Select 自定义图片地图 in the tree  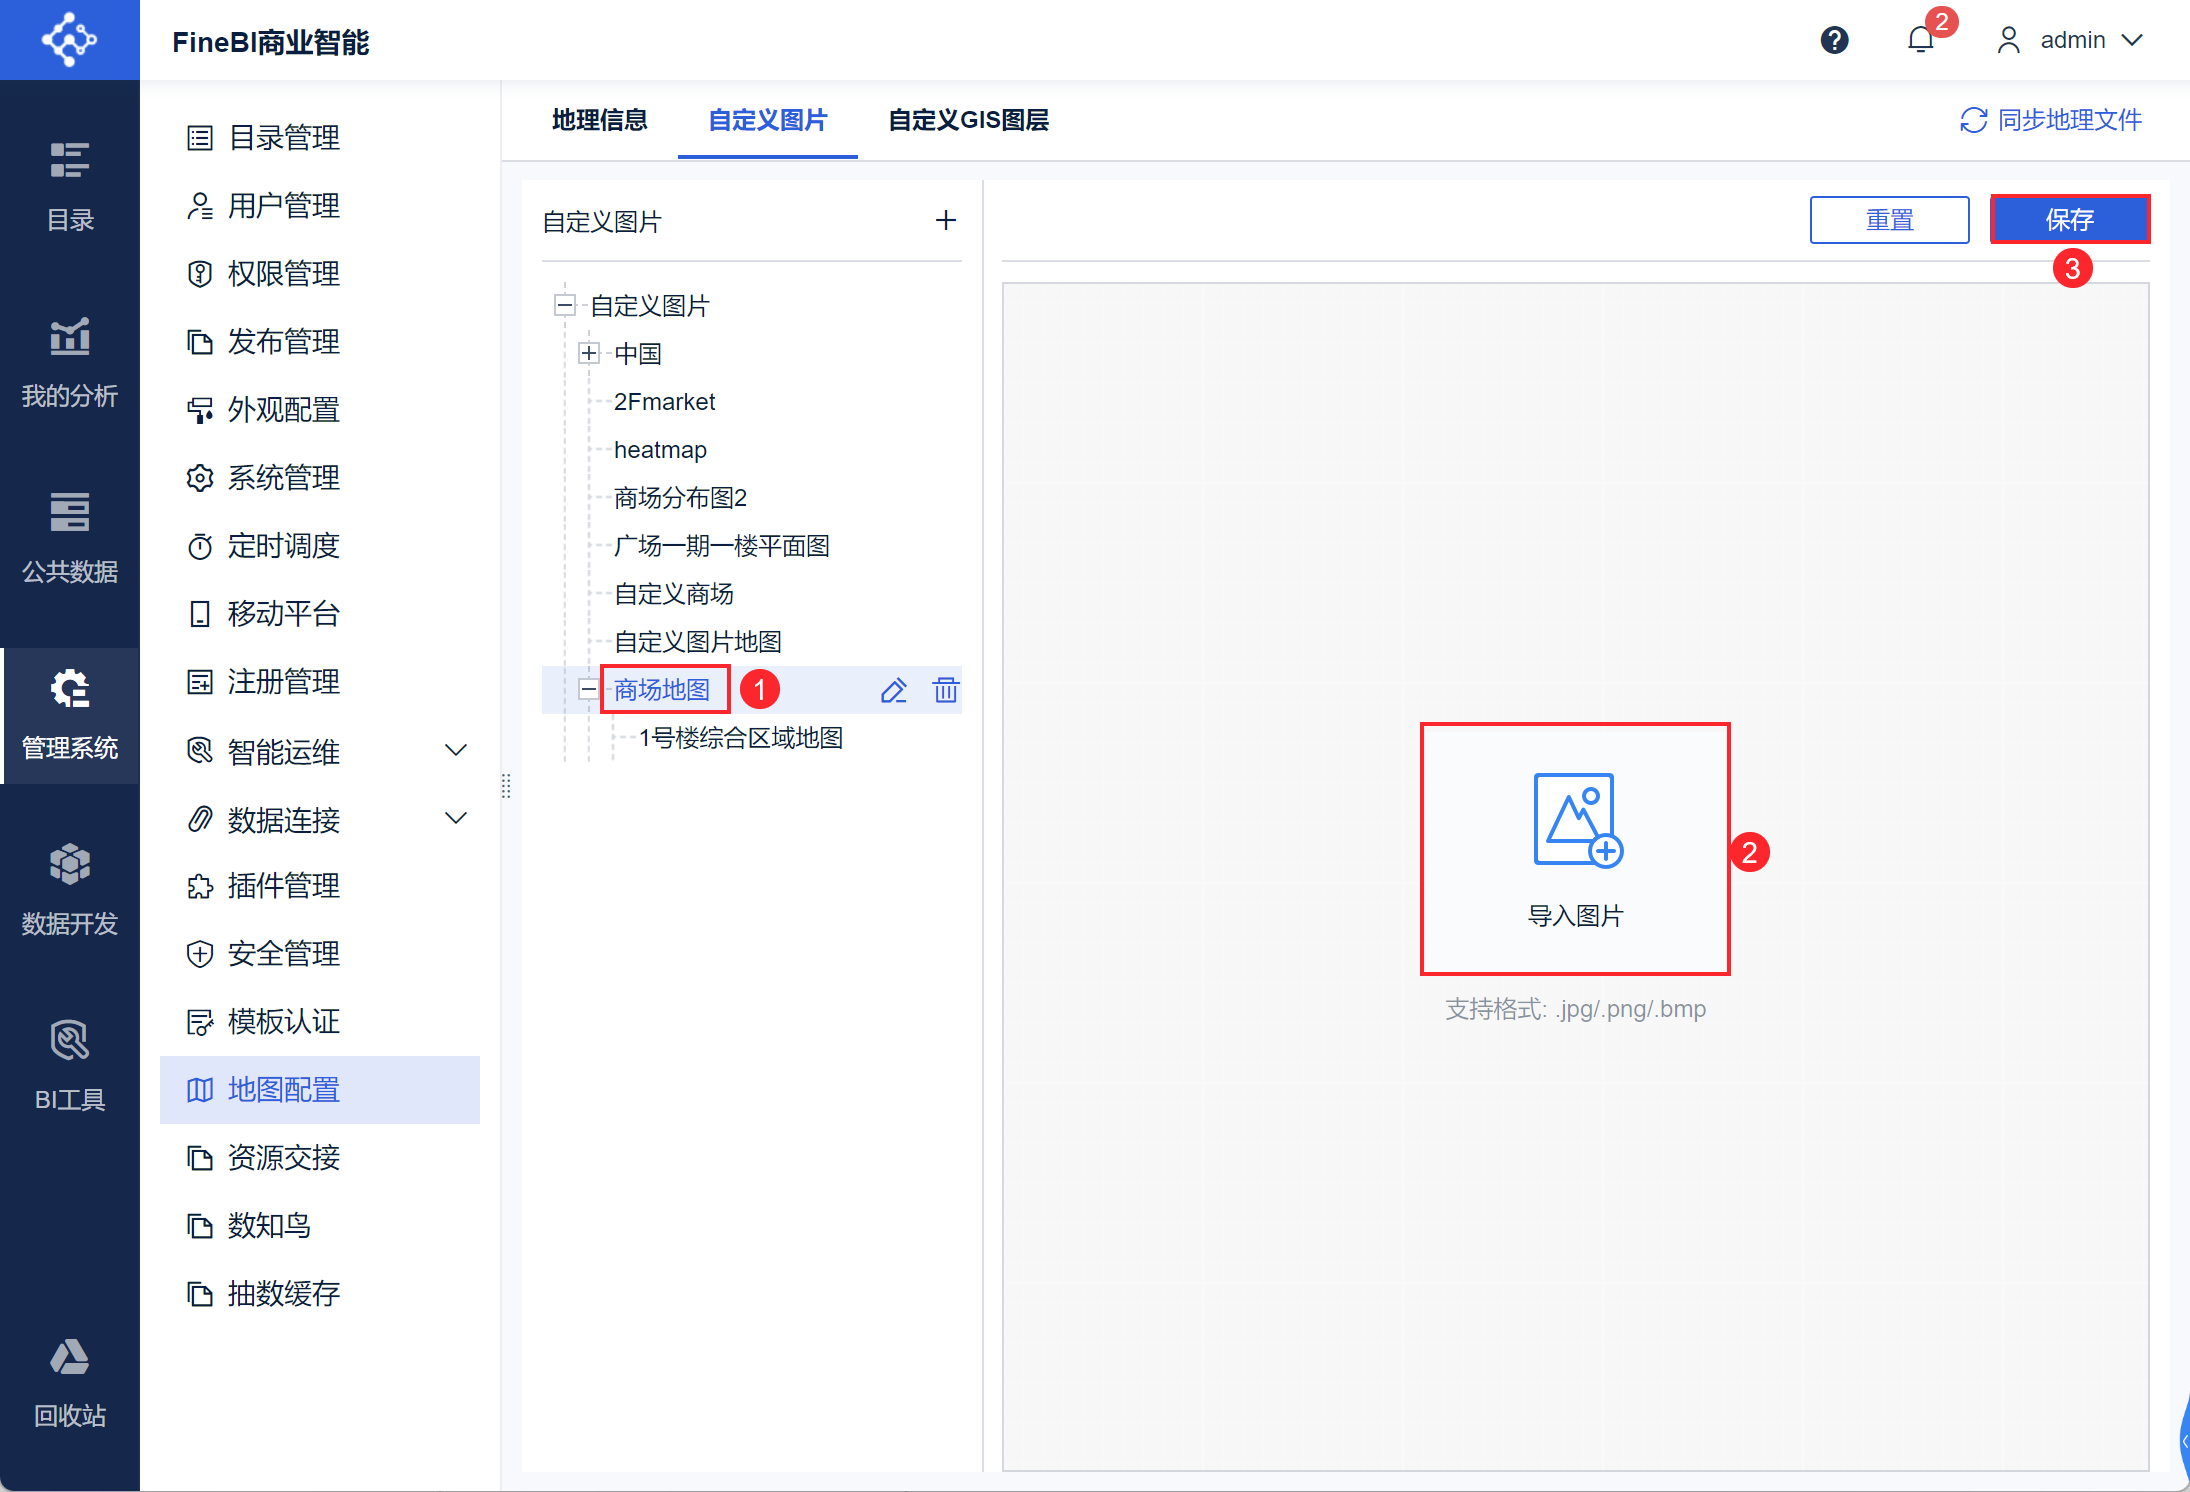(697, 642)
